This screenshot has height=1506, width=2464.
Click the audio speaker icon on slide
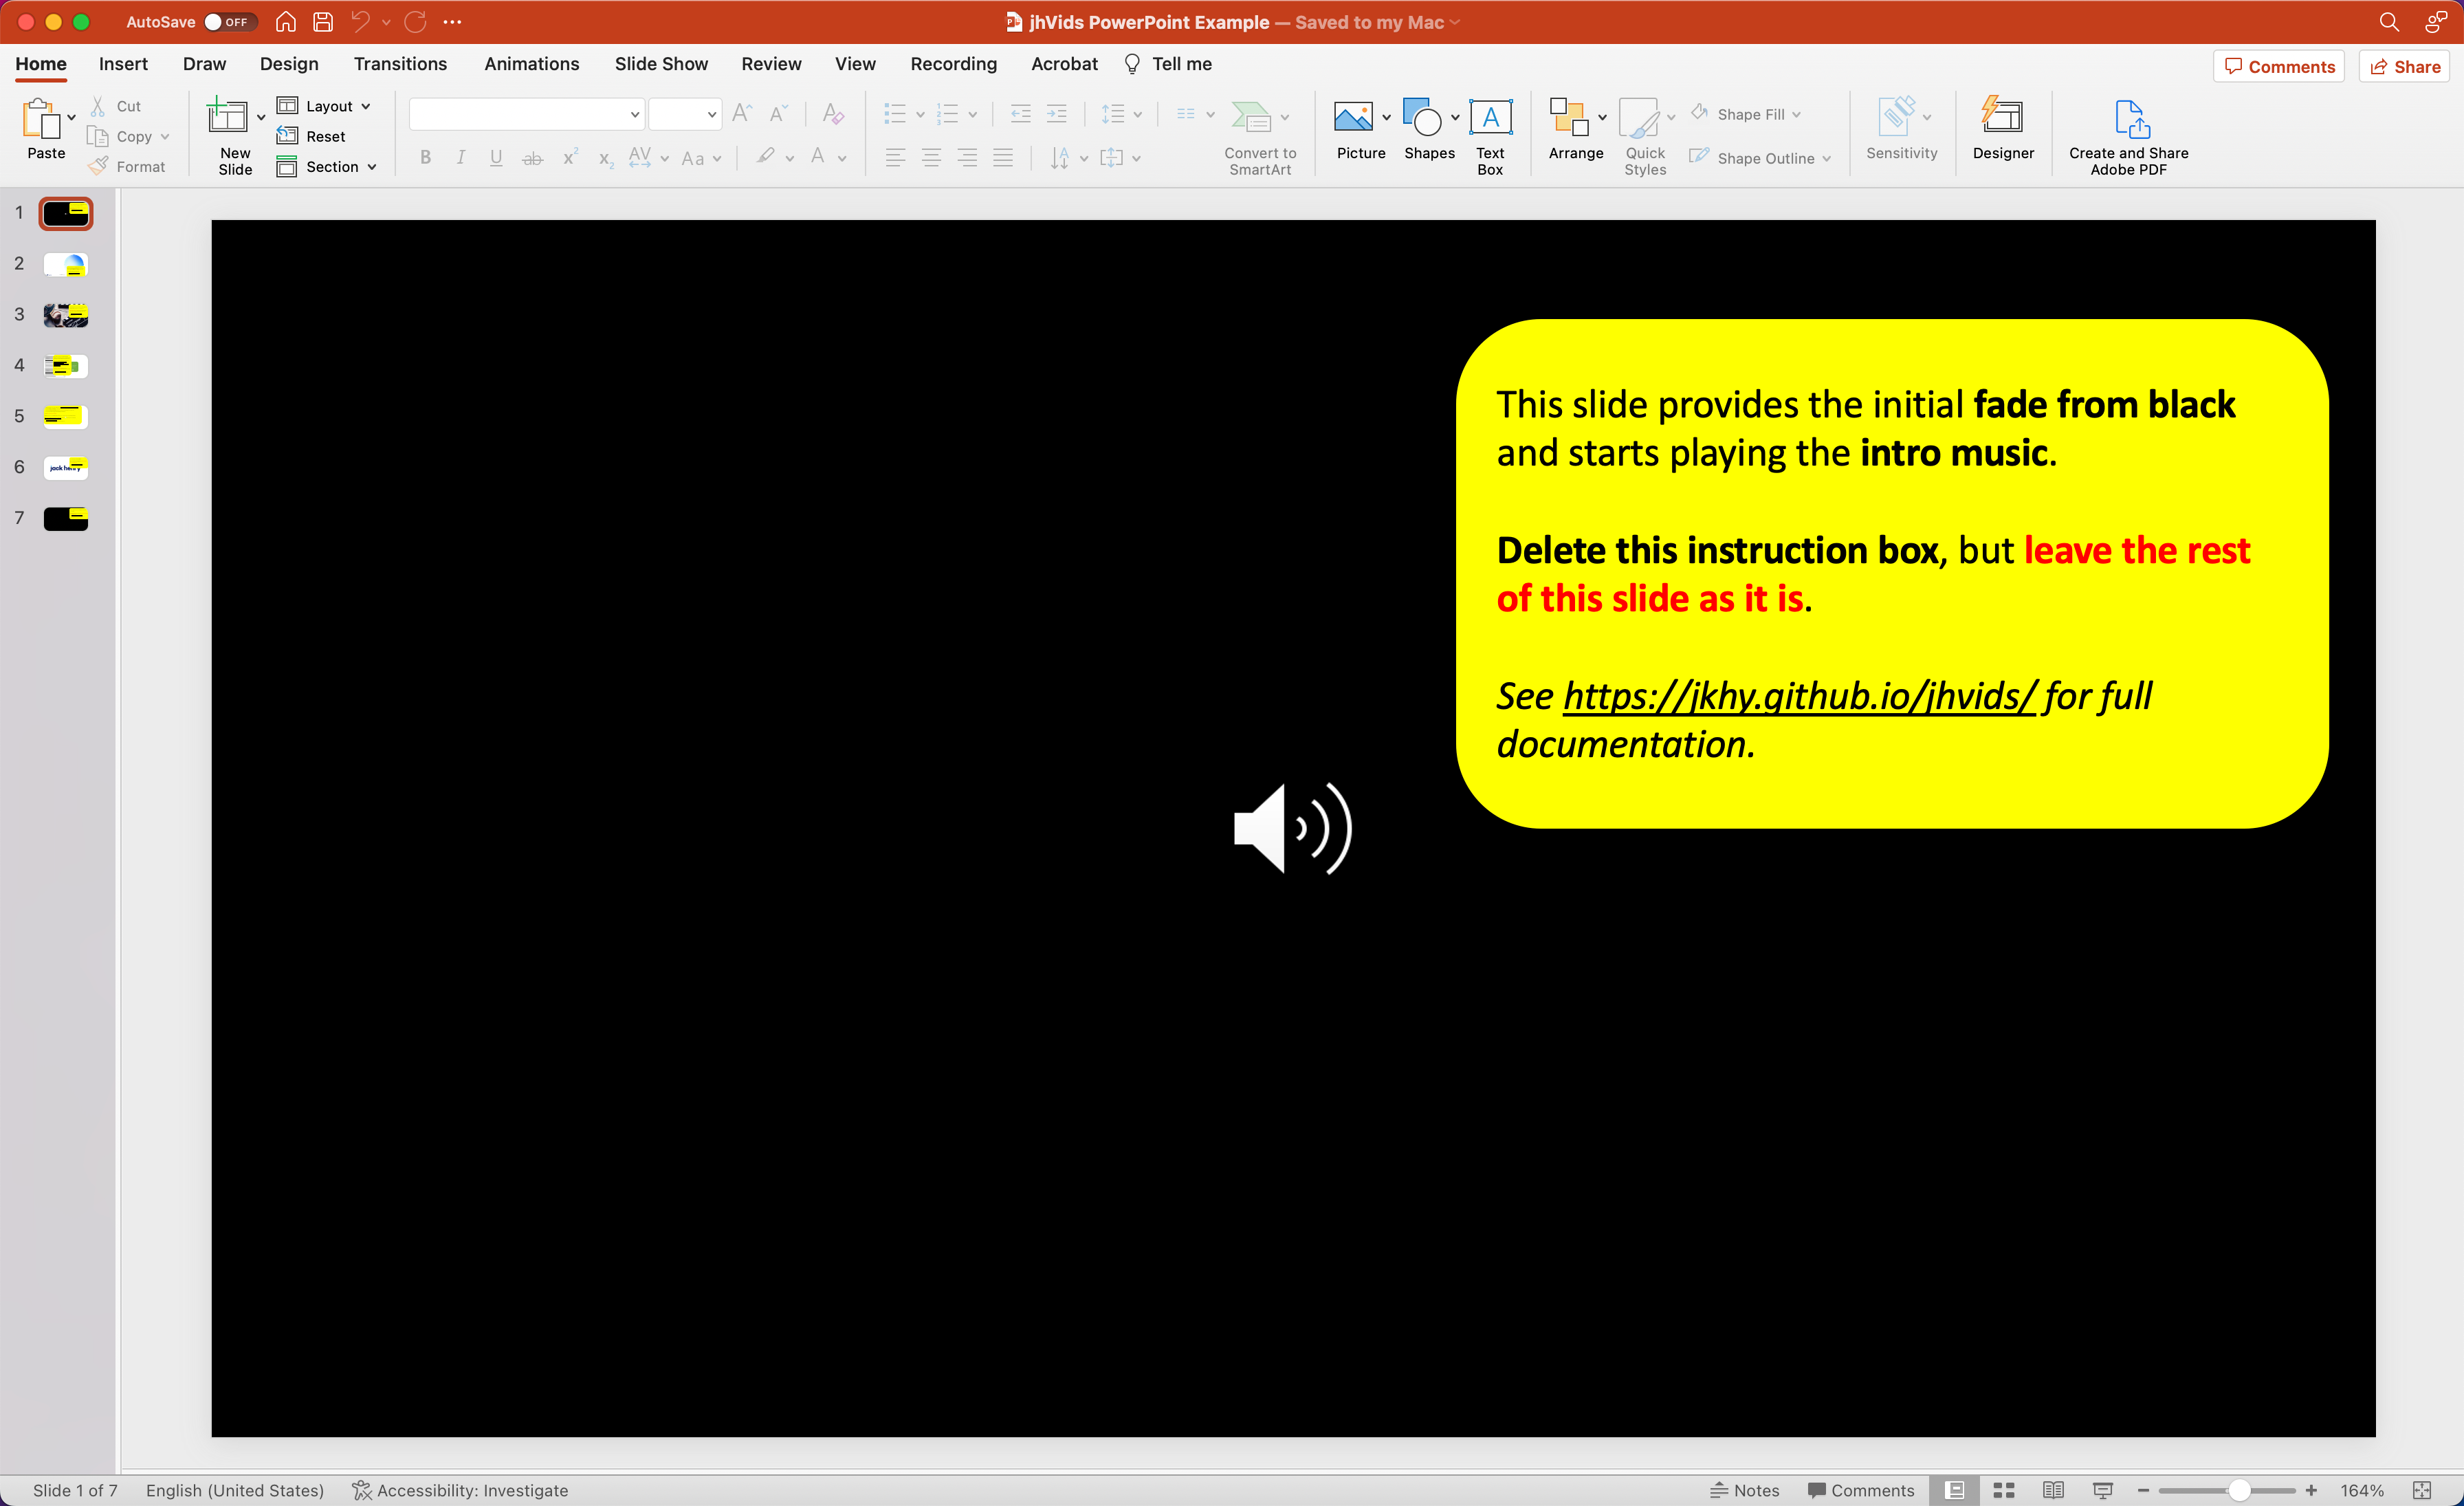pos(1292,828)
